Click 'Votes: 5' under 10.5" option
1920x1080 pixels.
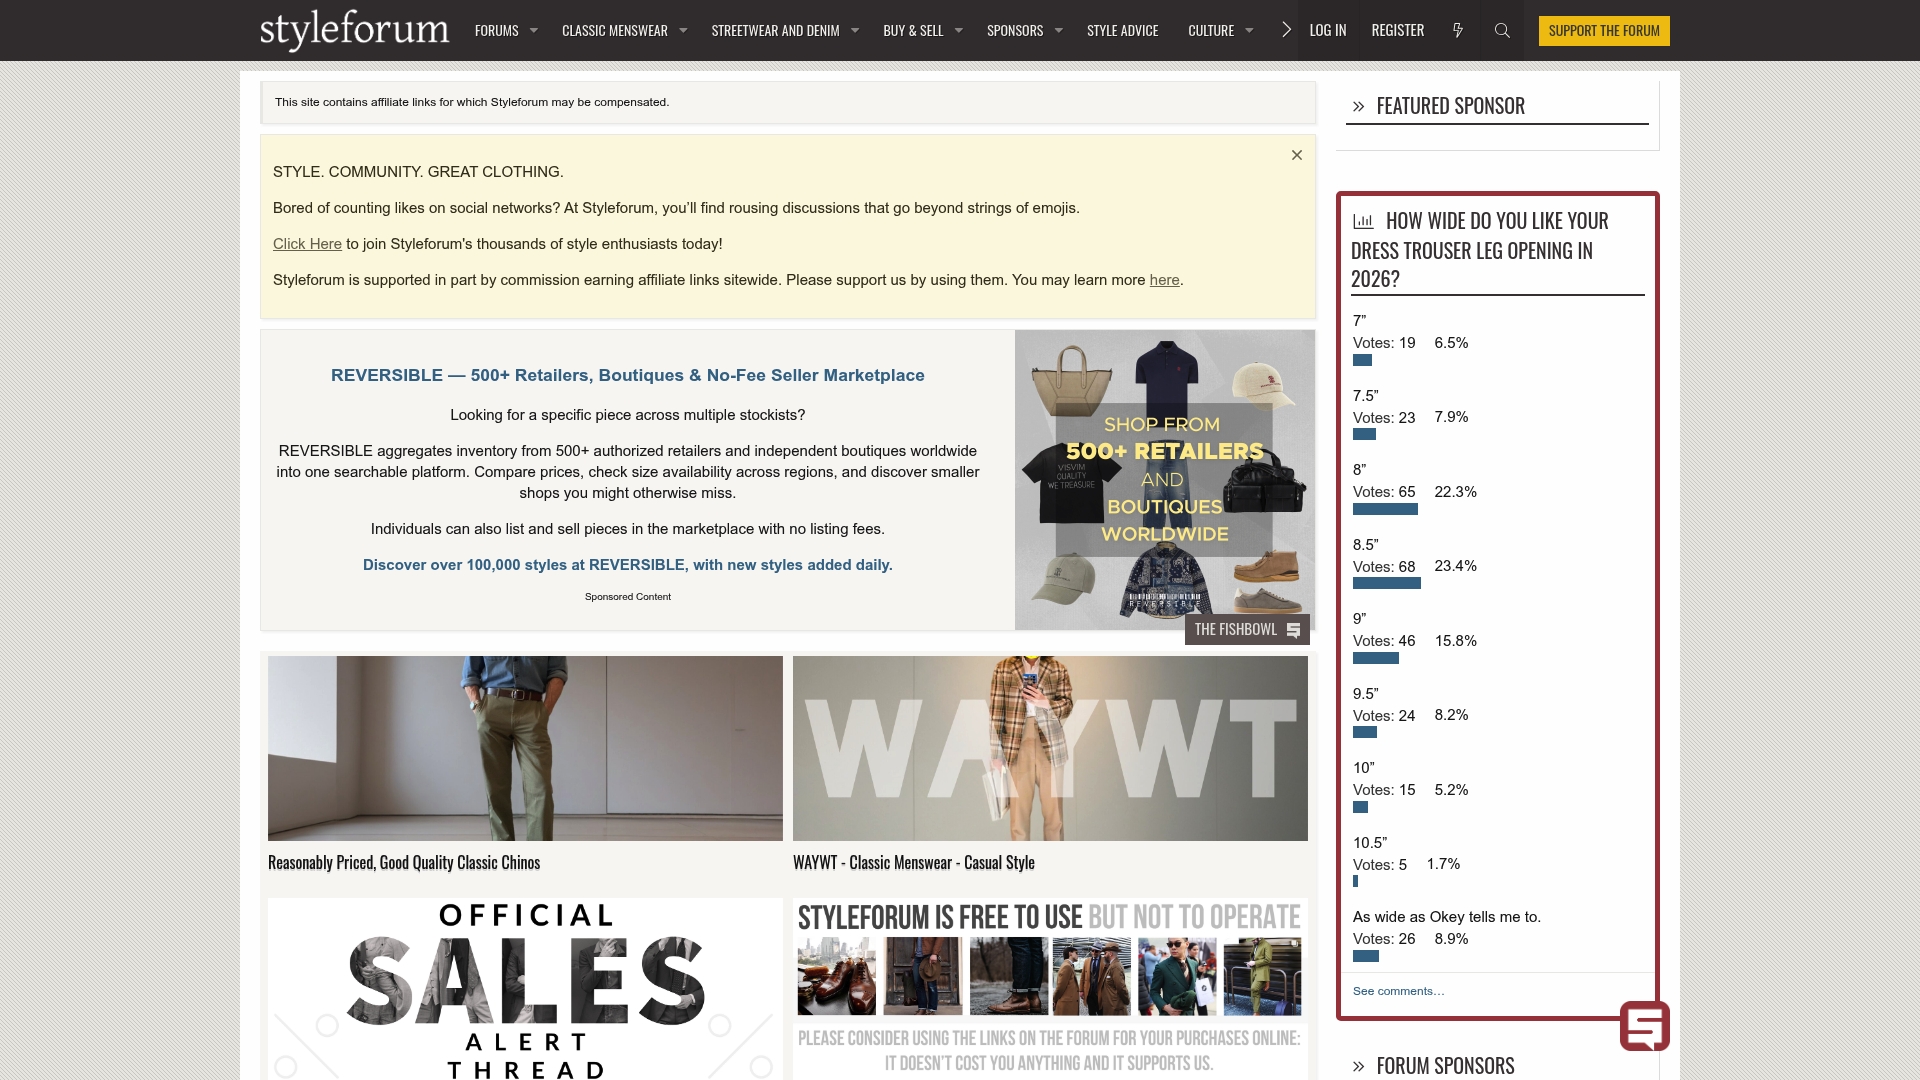(x=1379, y=865)
